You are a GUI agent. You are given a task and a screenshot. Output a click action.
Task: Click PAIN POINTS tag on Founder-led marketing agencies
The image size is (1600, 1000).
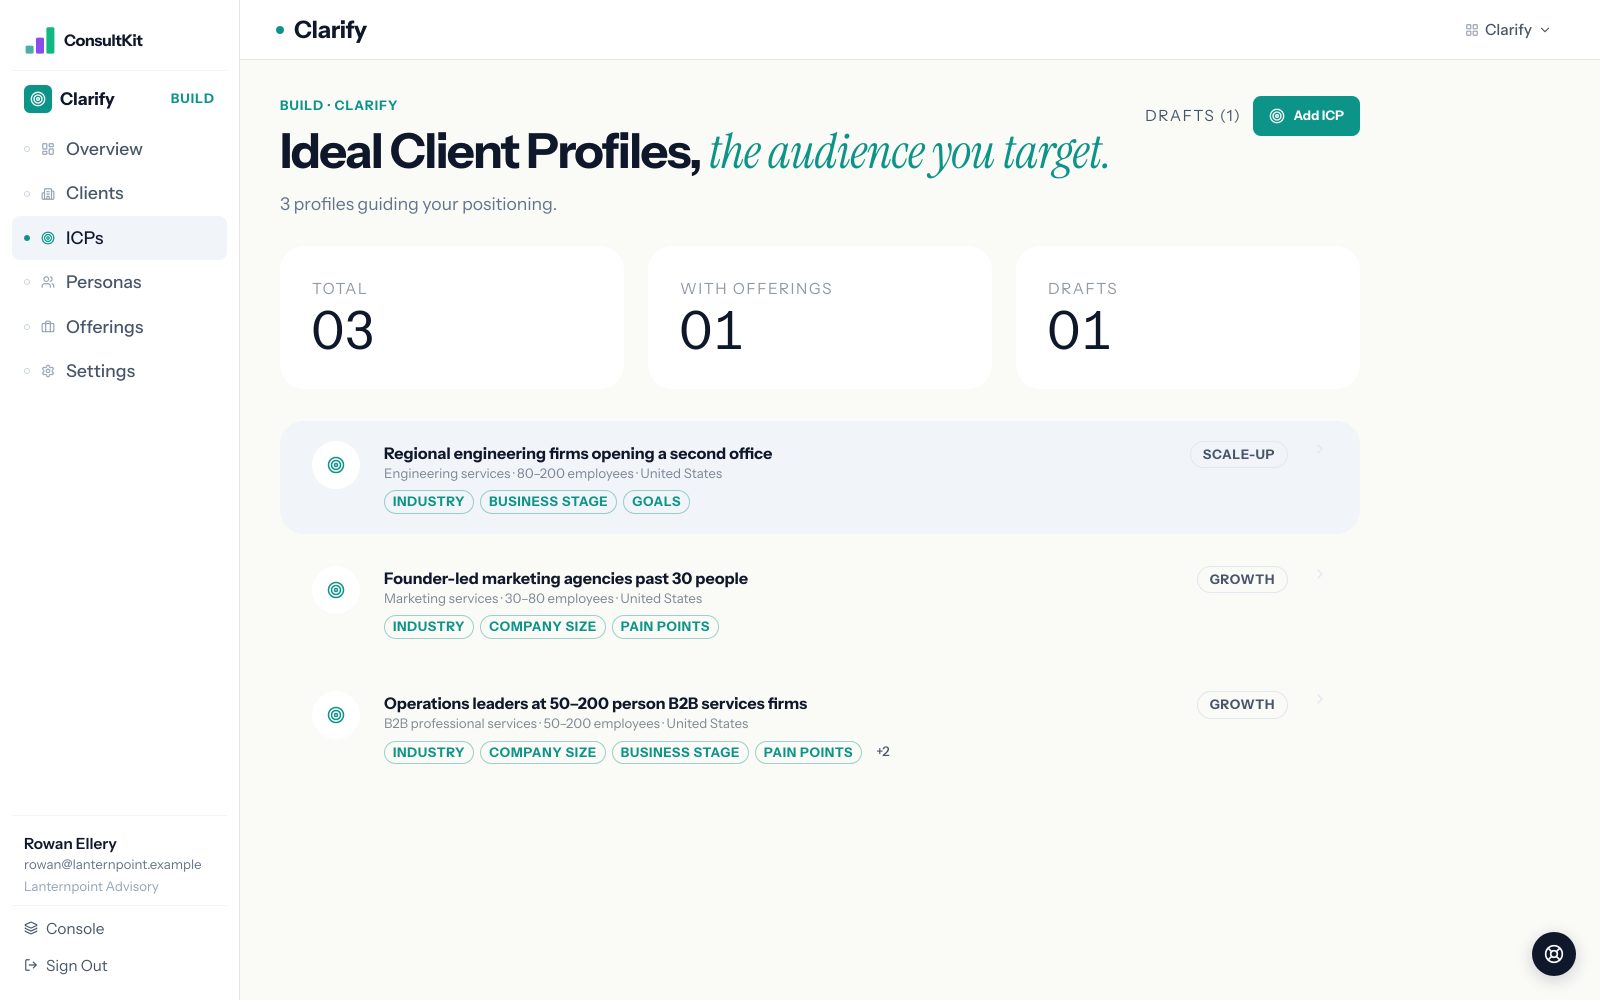point(665,627)
